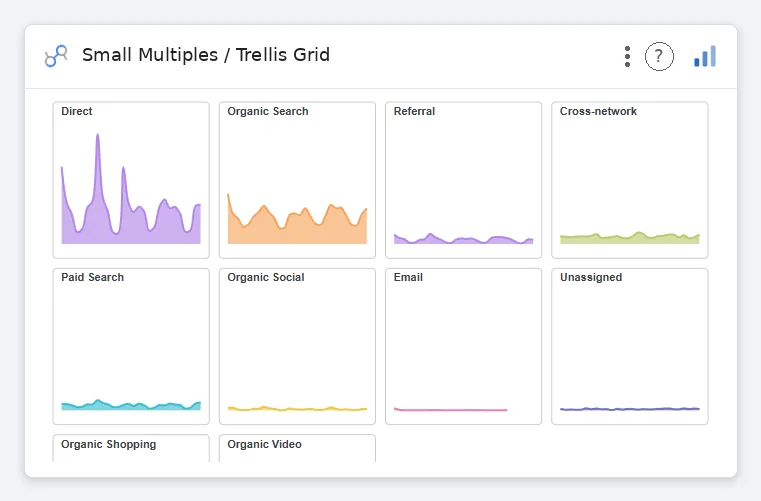The width and height of the screenshot is (761, 501).
Task: Select the Direct channel chart
Action: [131, 180]
